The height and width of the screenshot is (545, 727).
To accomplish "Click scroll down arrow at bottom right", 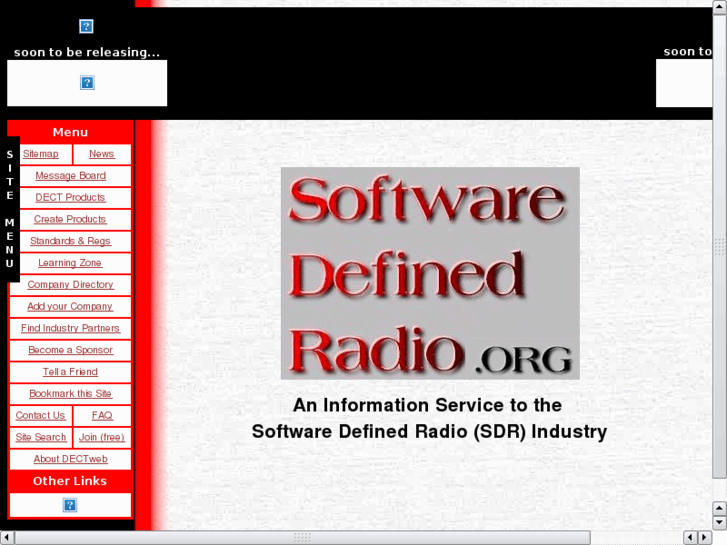I will point(720,522).
